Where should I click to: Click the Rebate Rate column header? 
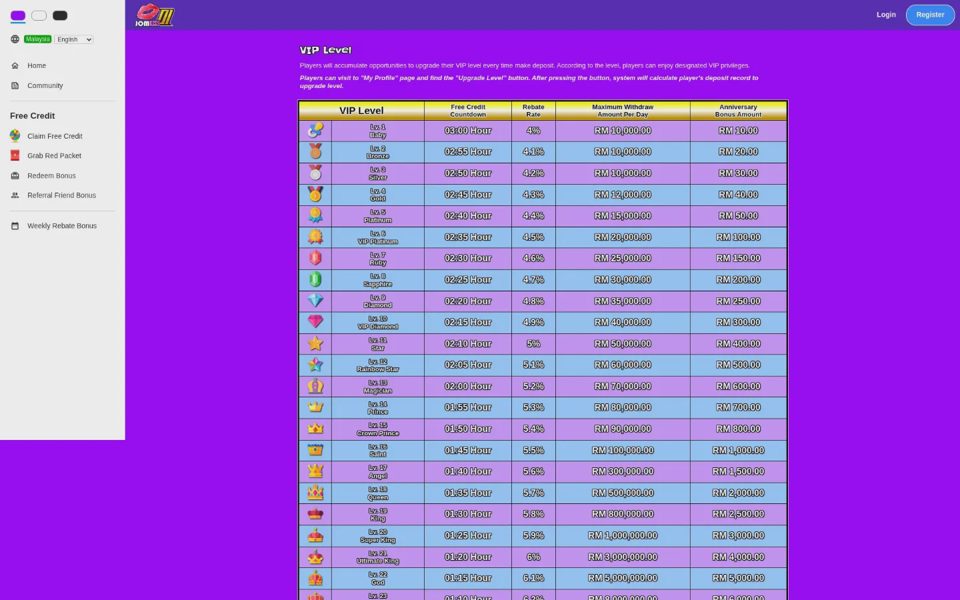(533, 110)
